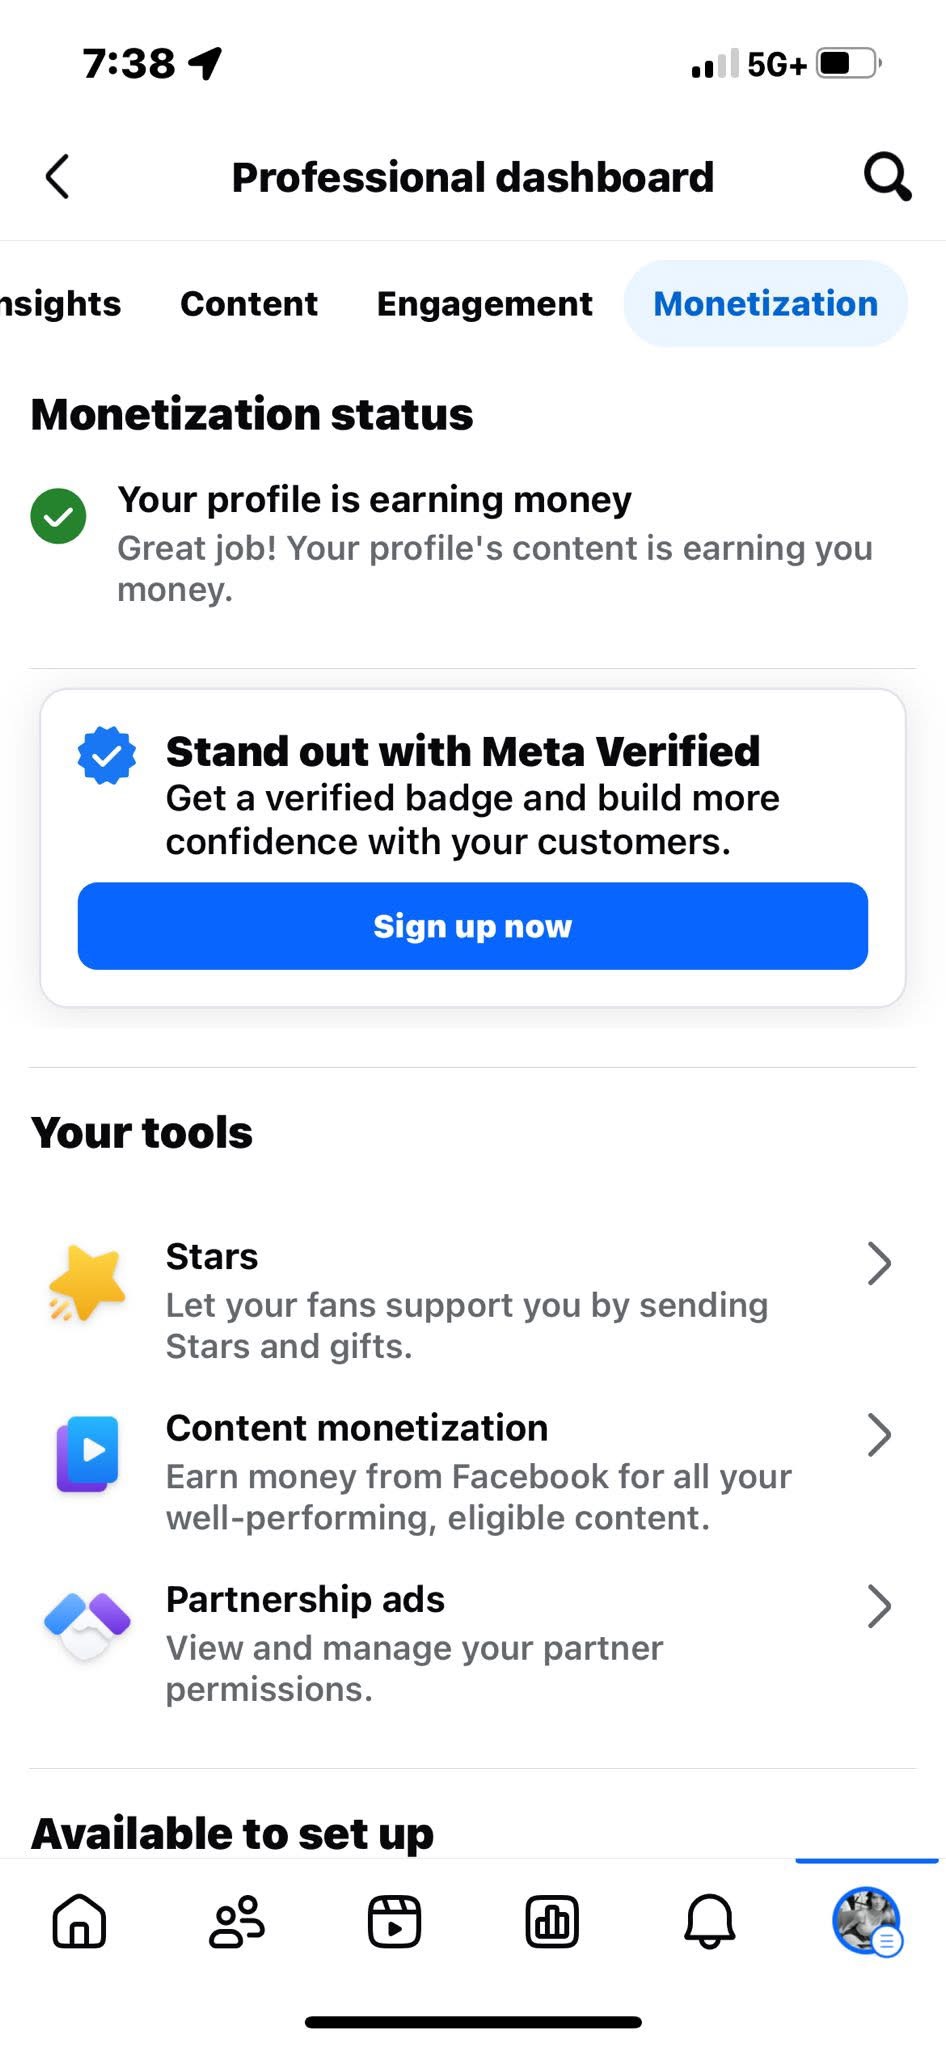
Task: Select the Monetization tab
Action: [765, 303]
